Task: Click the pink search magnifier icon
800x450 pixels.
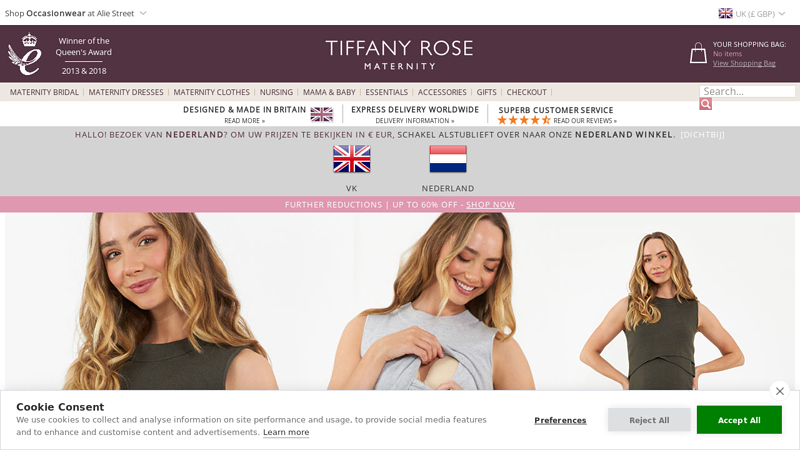Action: tap(706, 104)
